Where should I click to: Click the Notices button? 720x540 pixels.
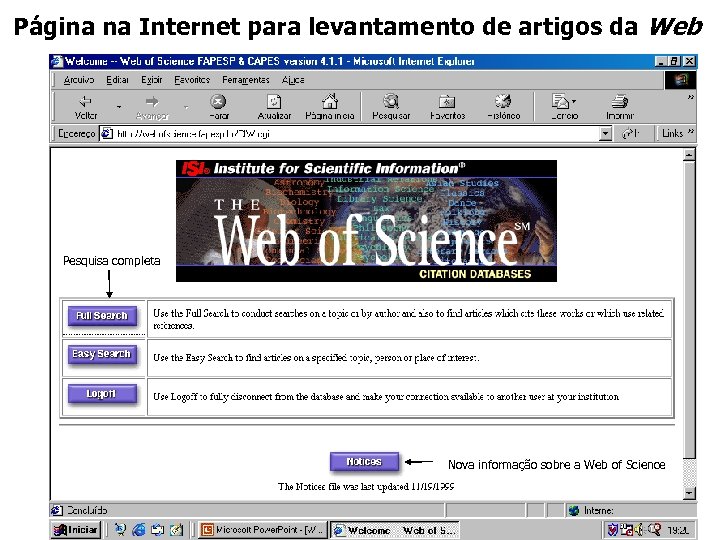pyautogui.click(x=364, y=461)
